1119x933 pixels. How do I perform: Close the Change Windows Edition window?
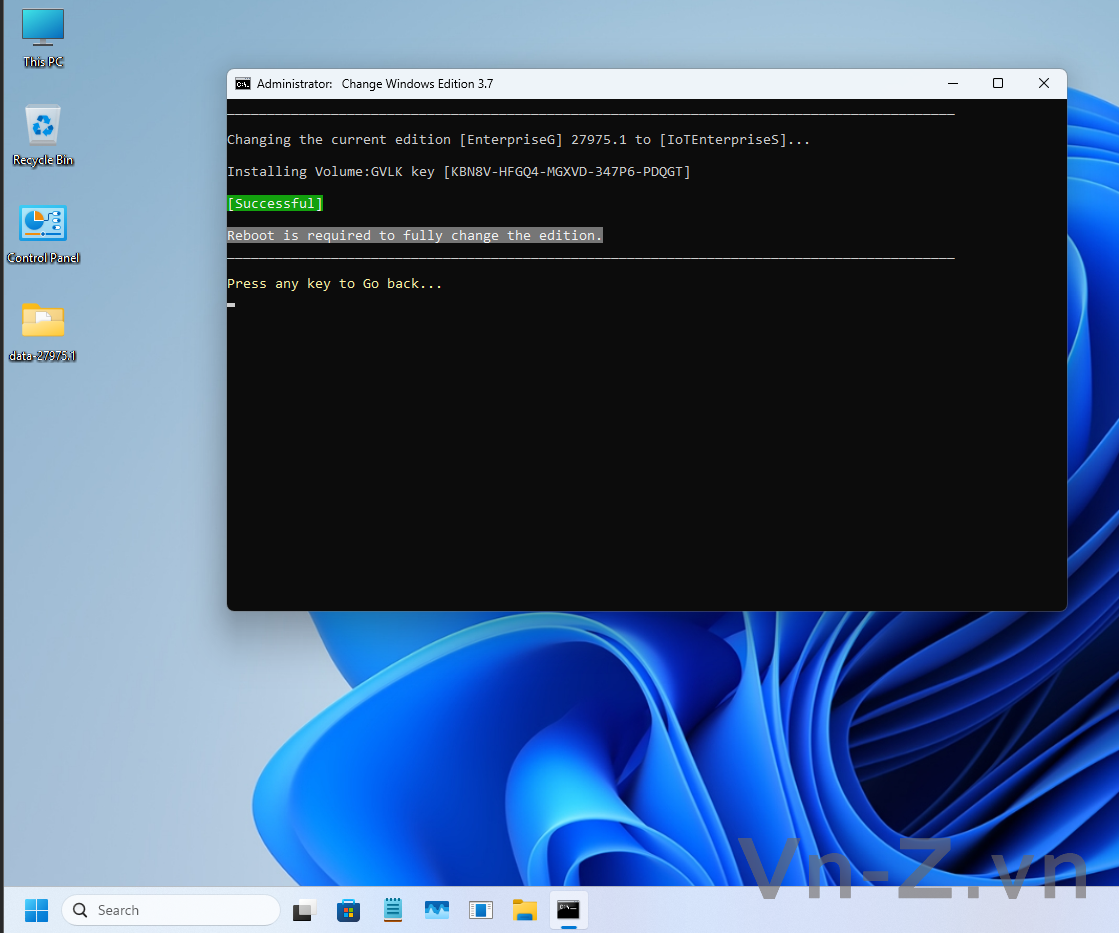pyautogui.click(x=1043, y=84)
